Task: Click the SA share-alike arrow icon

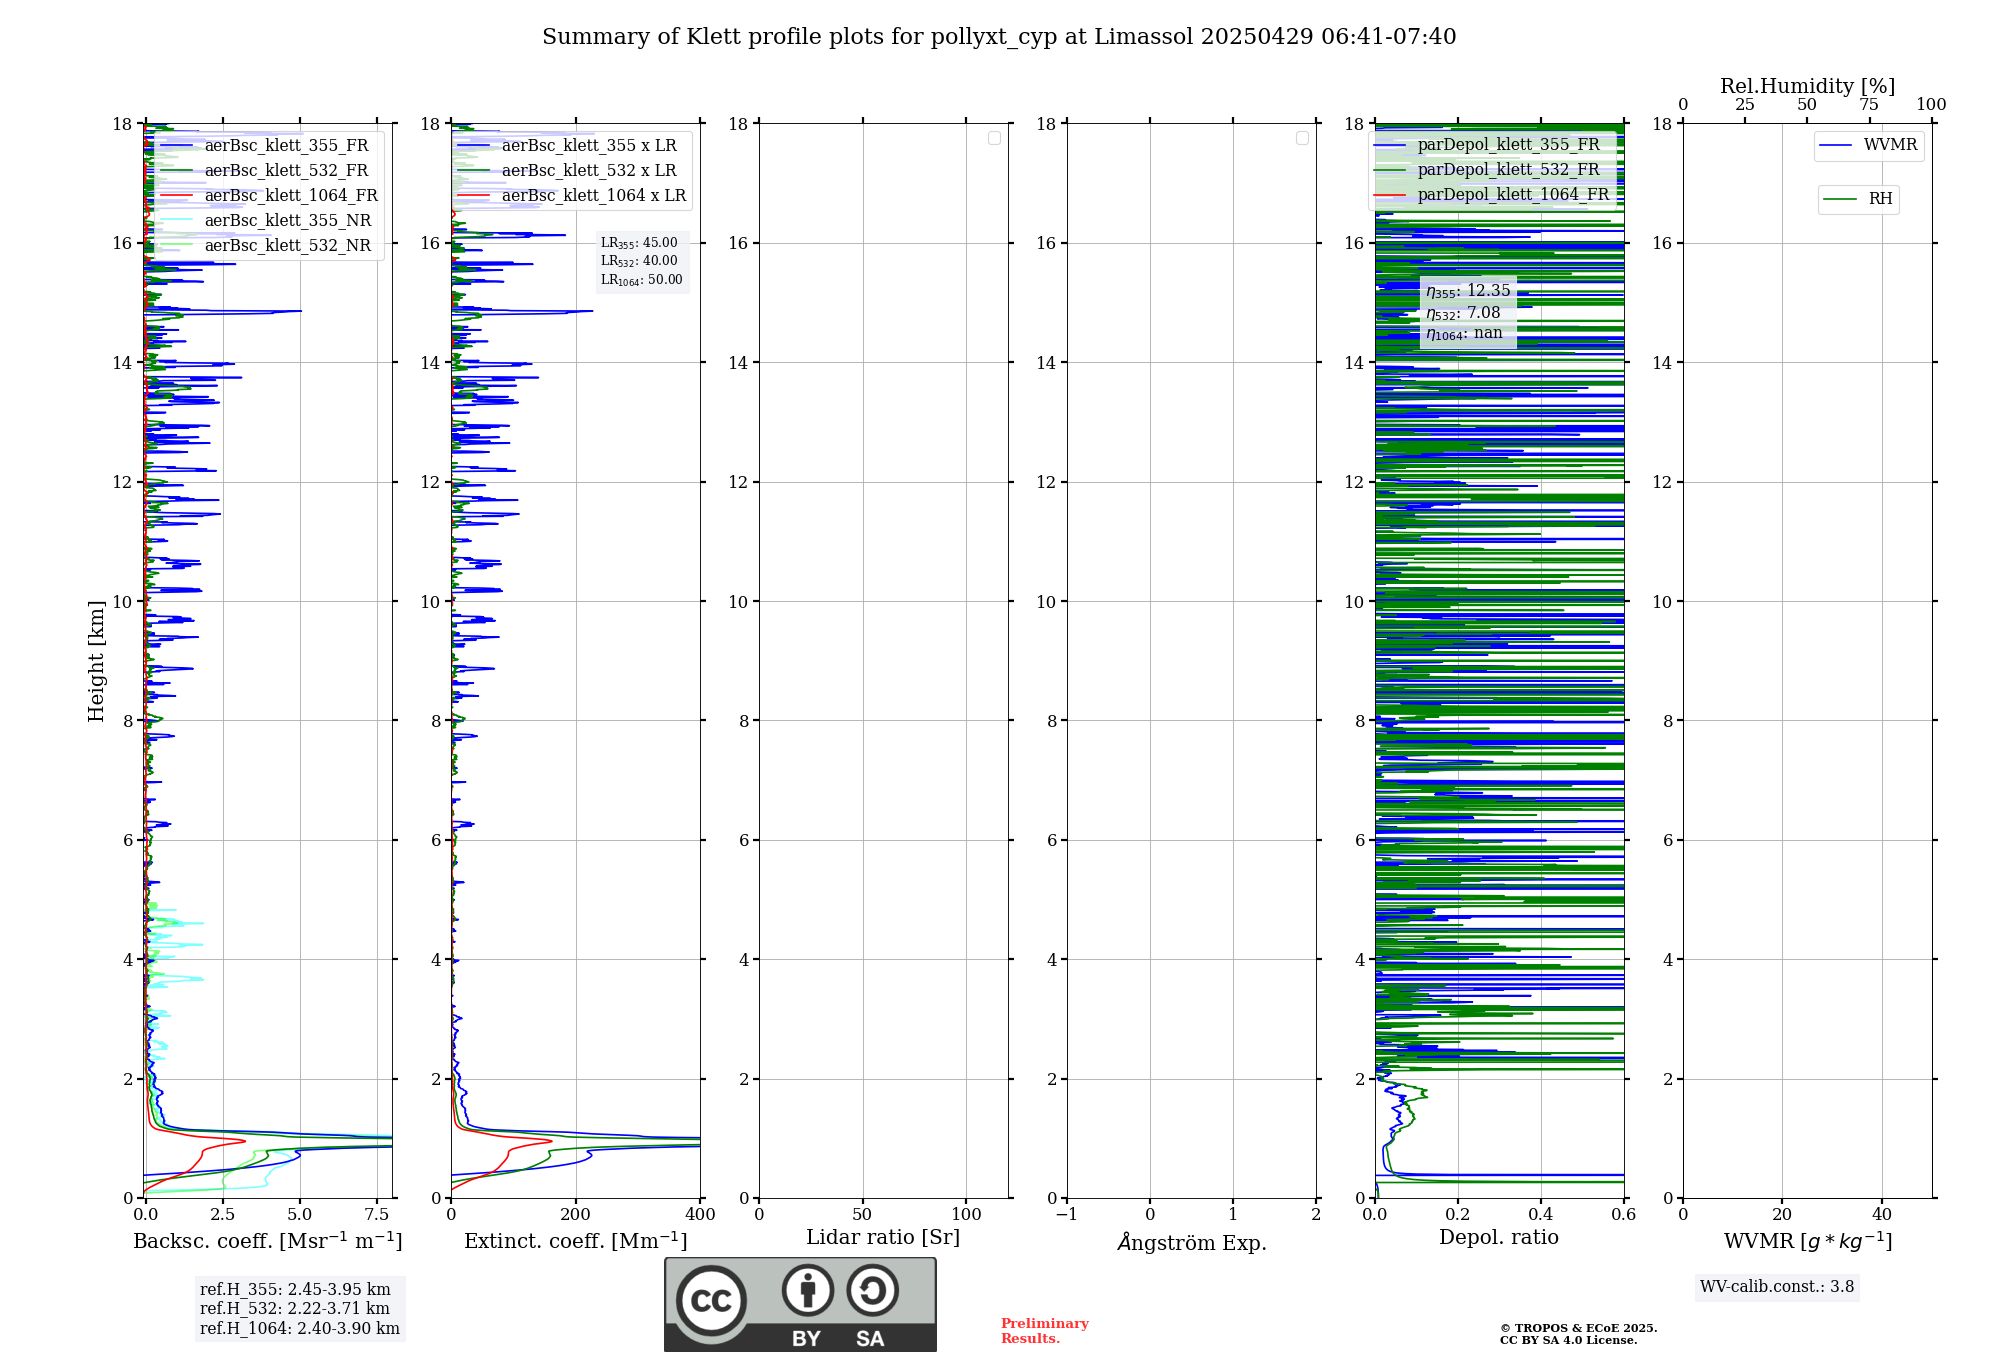Action: click(872, 1290)
